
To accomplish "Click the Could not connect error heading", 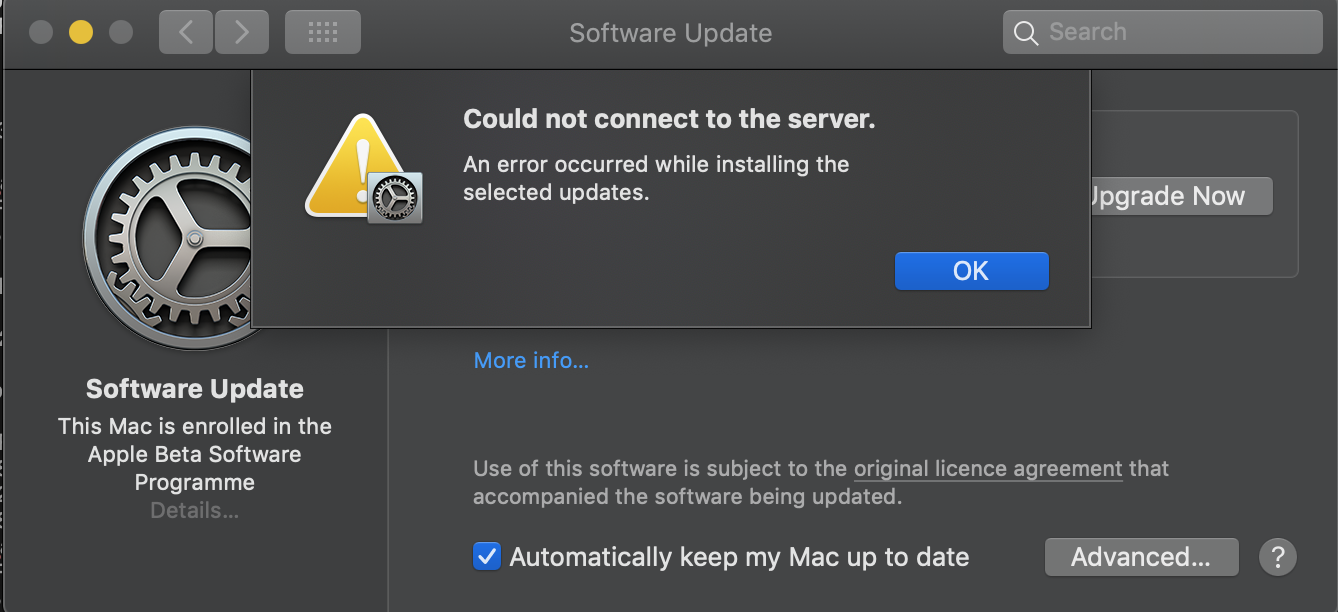I will 669,120.
